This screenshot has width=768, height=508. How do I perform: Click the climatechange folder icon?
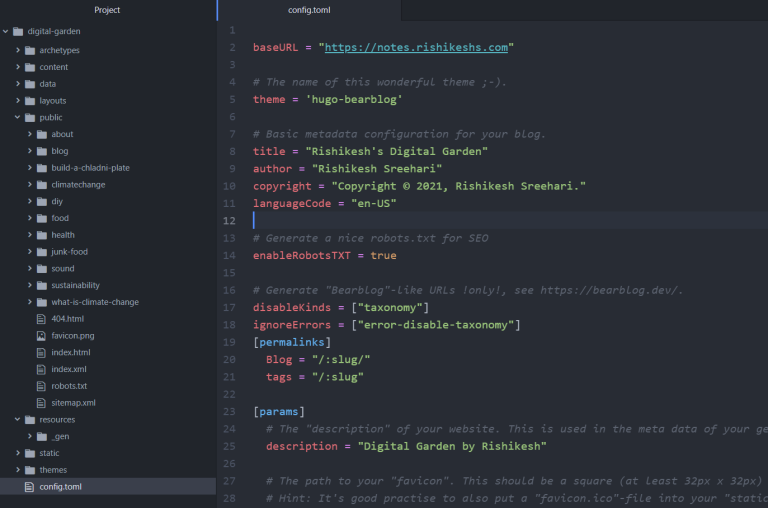[42, 185]
